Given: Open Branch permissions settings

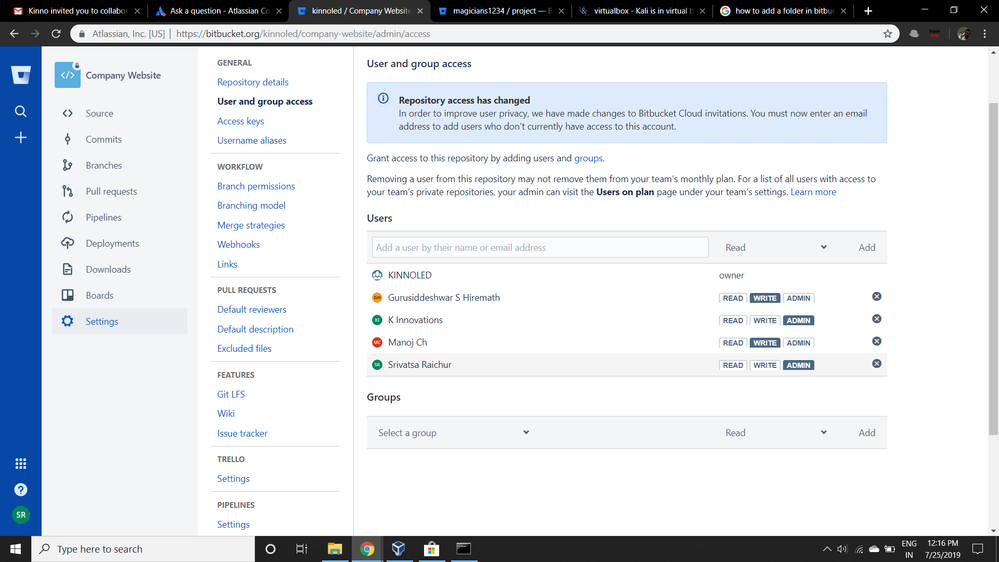Looking at the screenshot, I should point(256,186).
